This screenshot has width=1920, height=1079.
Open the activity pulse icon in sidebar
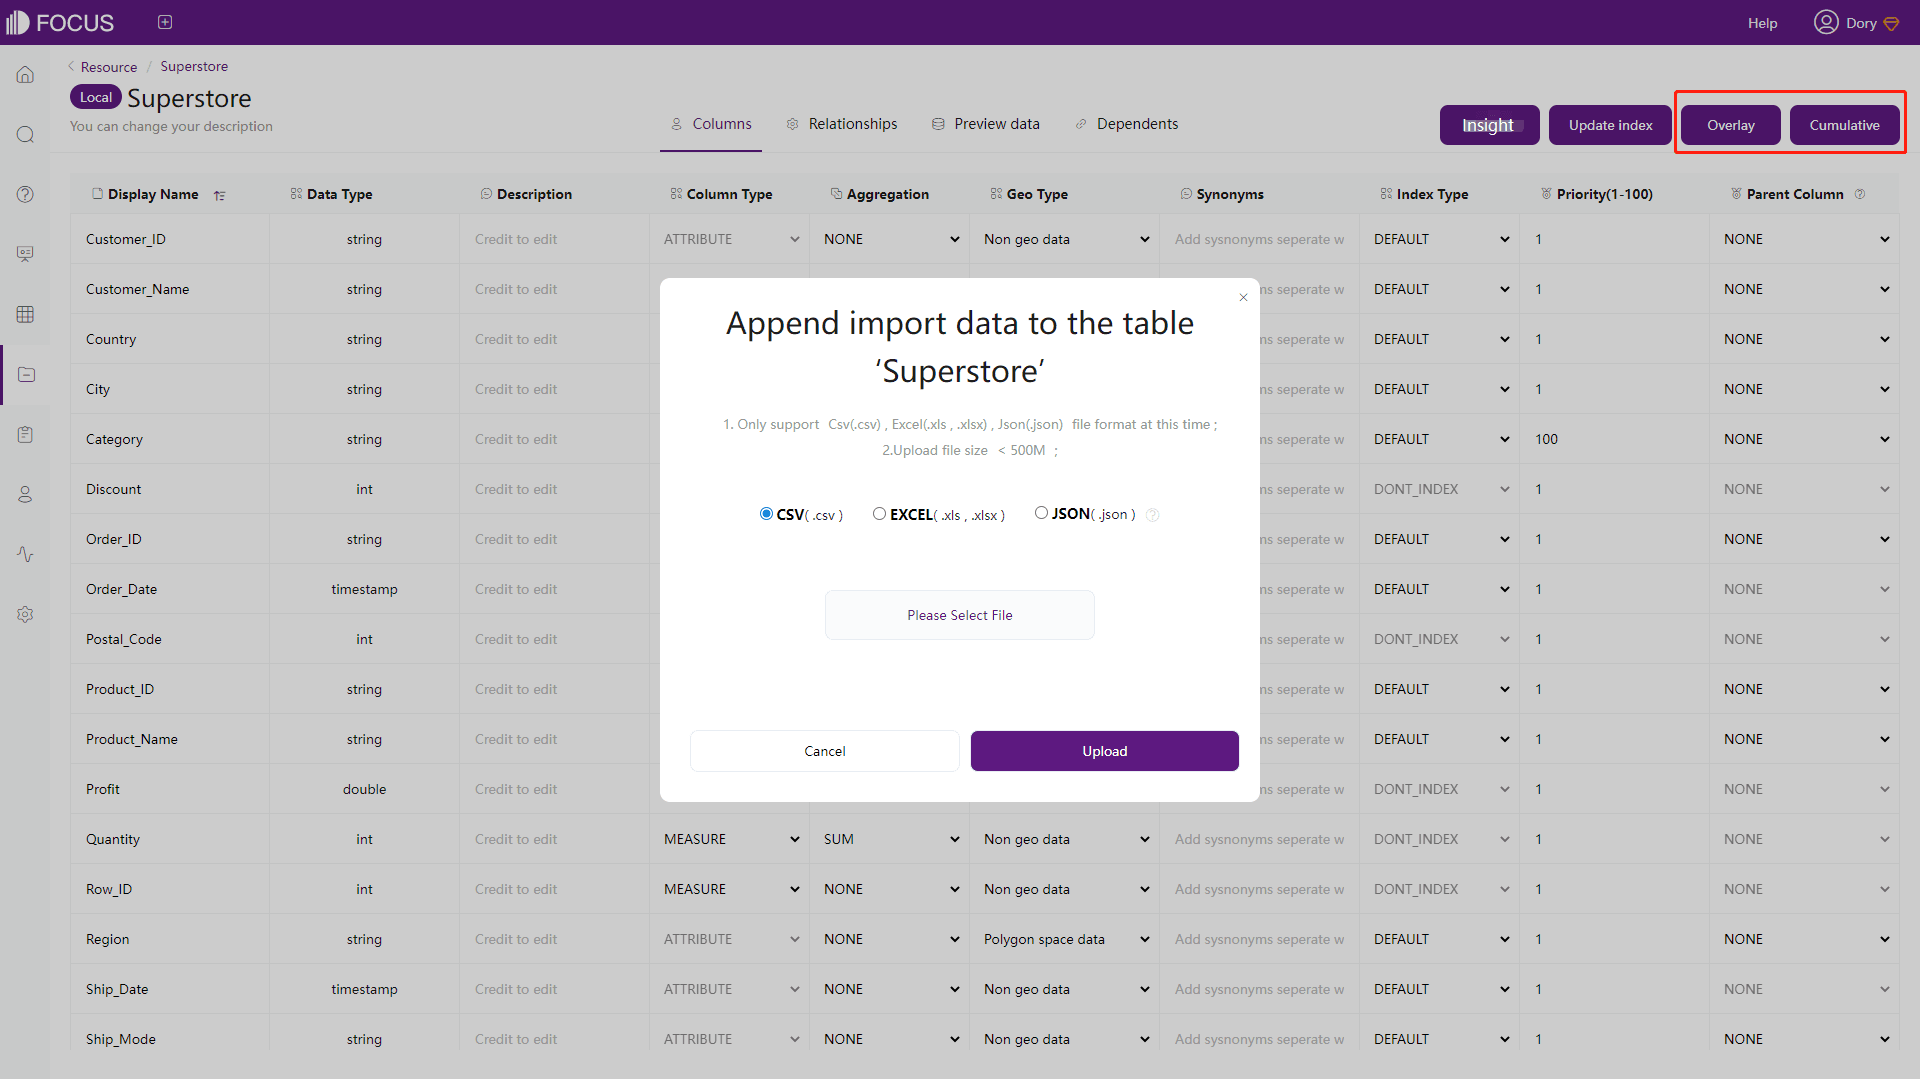coord(25,554)
